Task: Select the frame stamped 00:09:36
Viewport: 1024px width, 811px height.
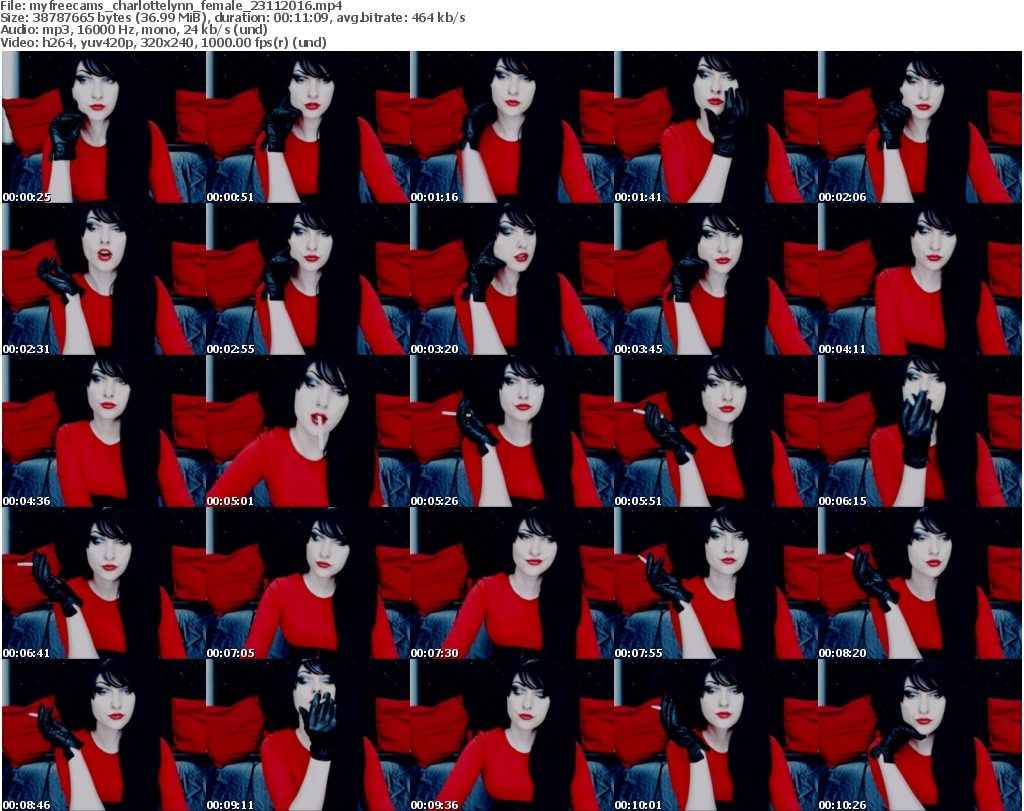Action: click(511, 735)
